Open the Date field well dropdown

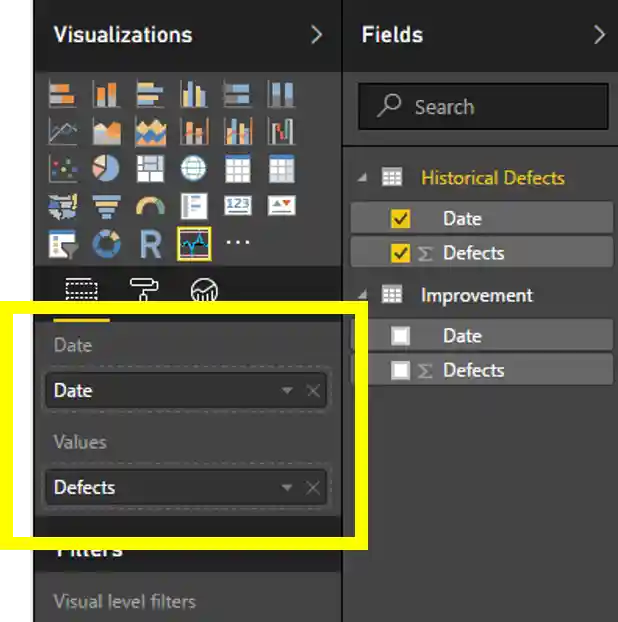287,391
